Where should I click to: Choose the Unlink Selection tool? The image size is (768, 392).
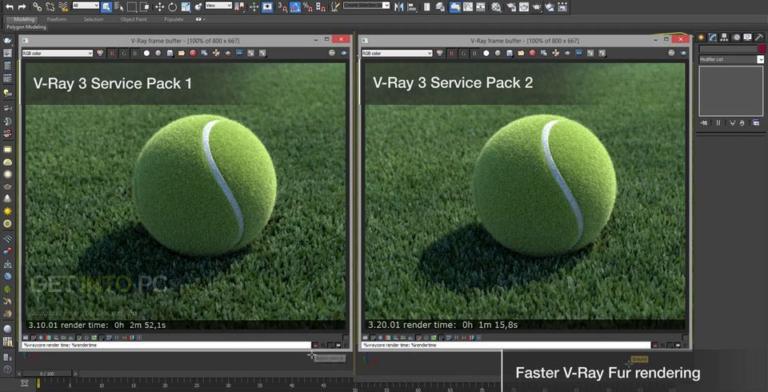click(50, 7)
